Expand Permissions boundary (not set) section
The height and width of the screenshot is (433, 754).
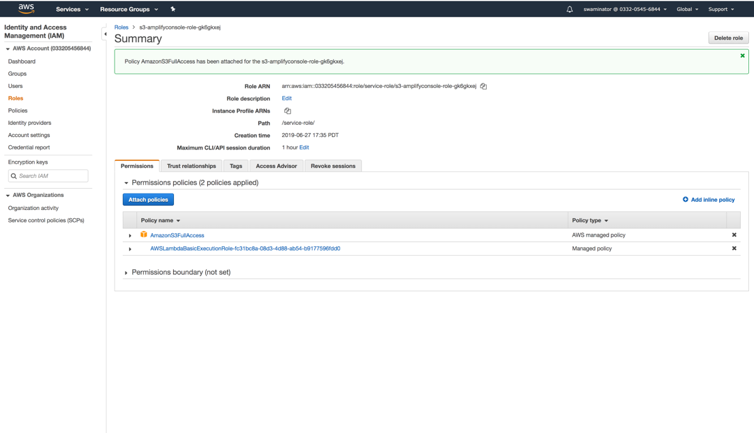(x=126, y=273)
